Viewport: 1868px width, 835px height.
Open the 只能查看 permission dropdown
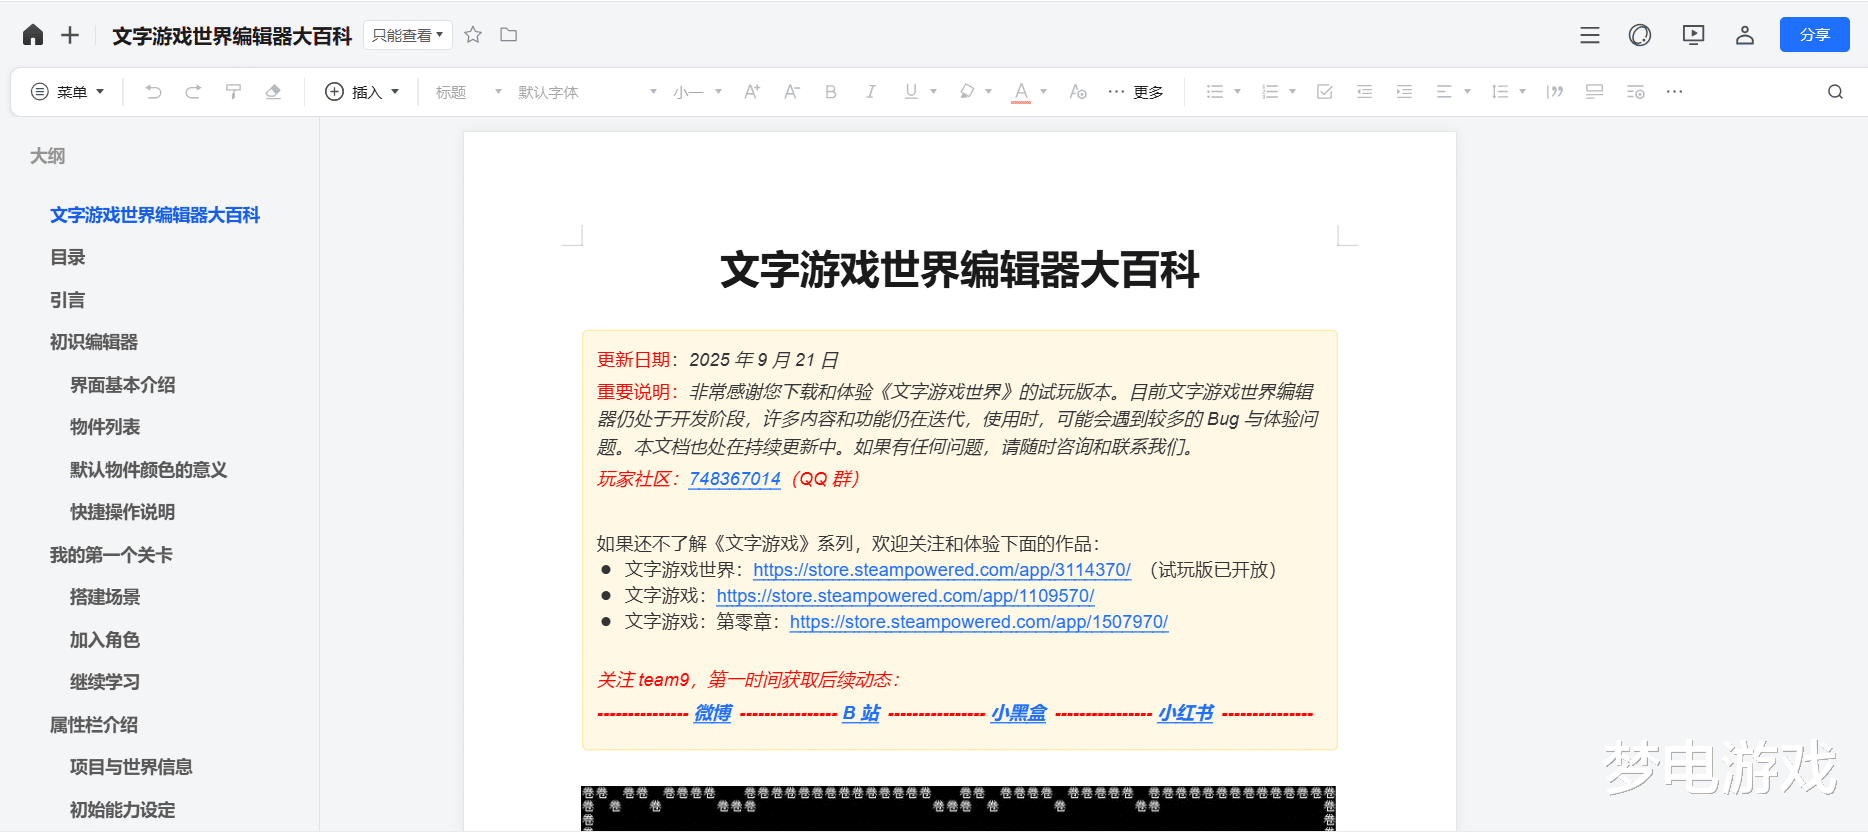[408, 35]
